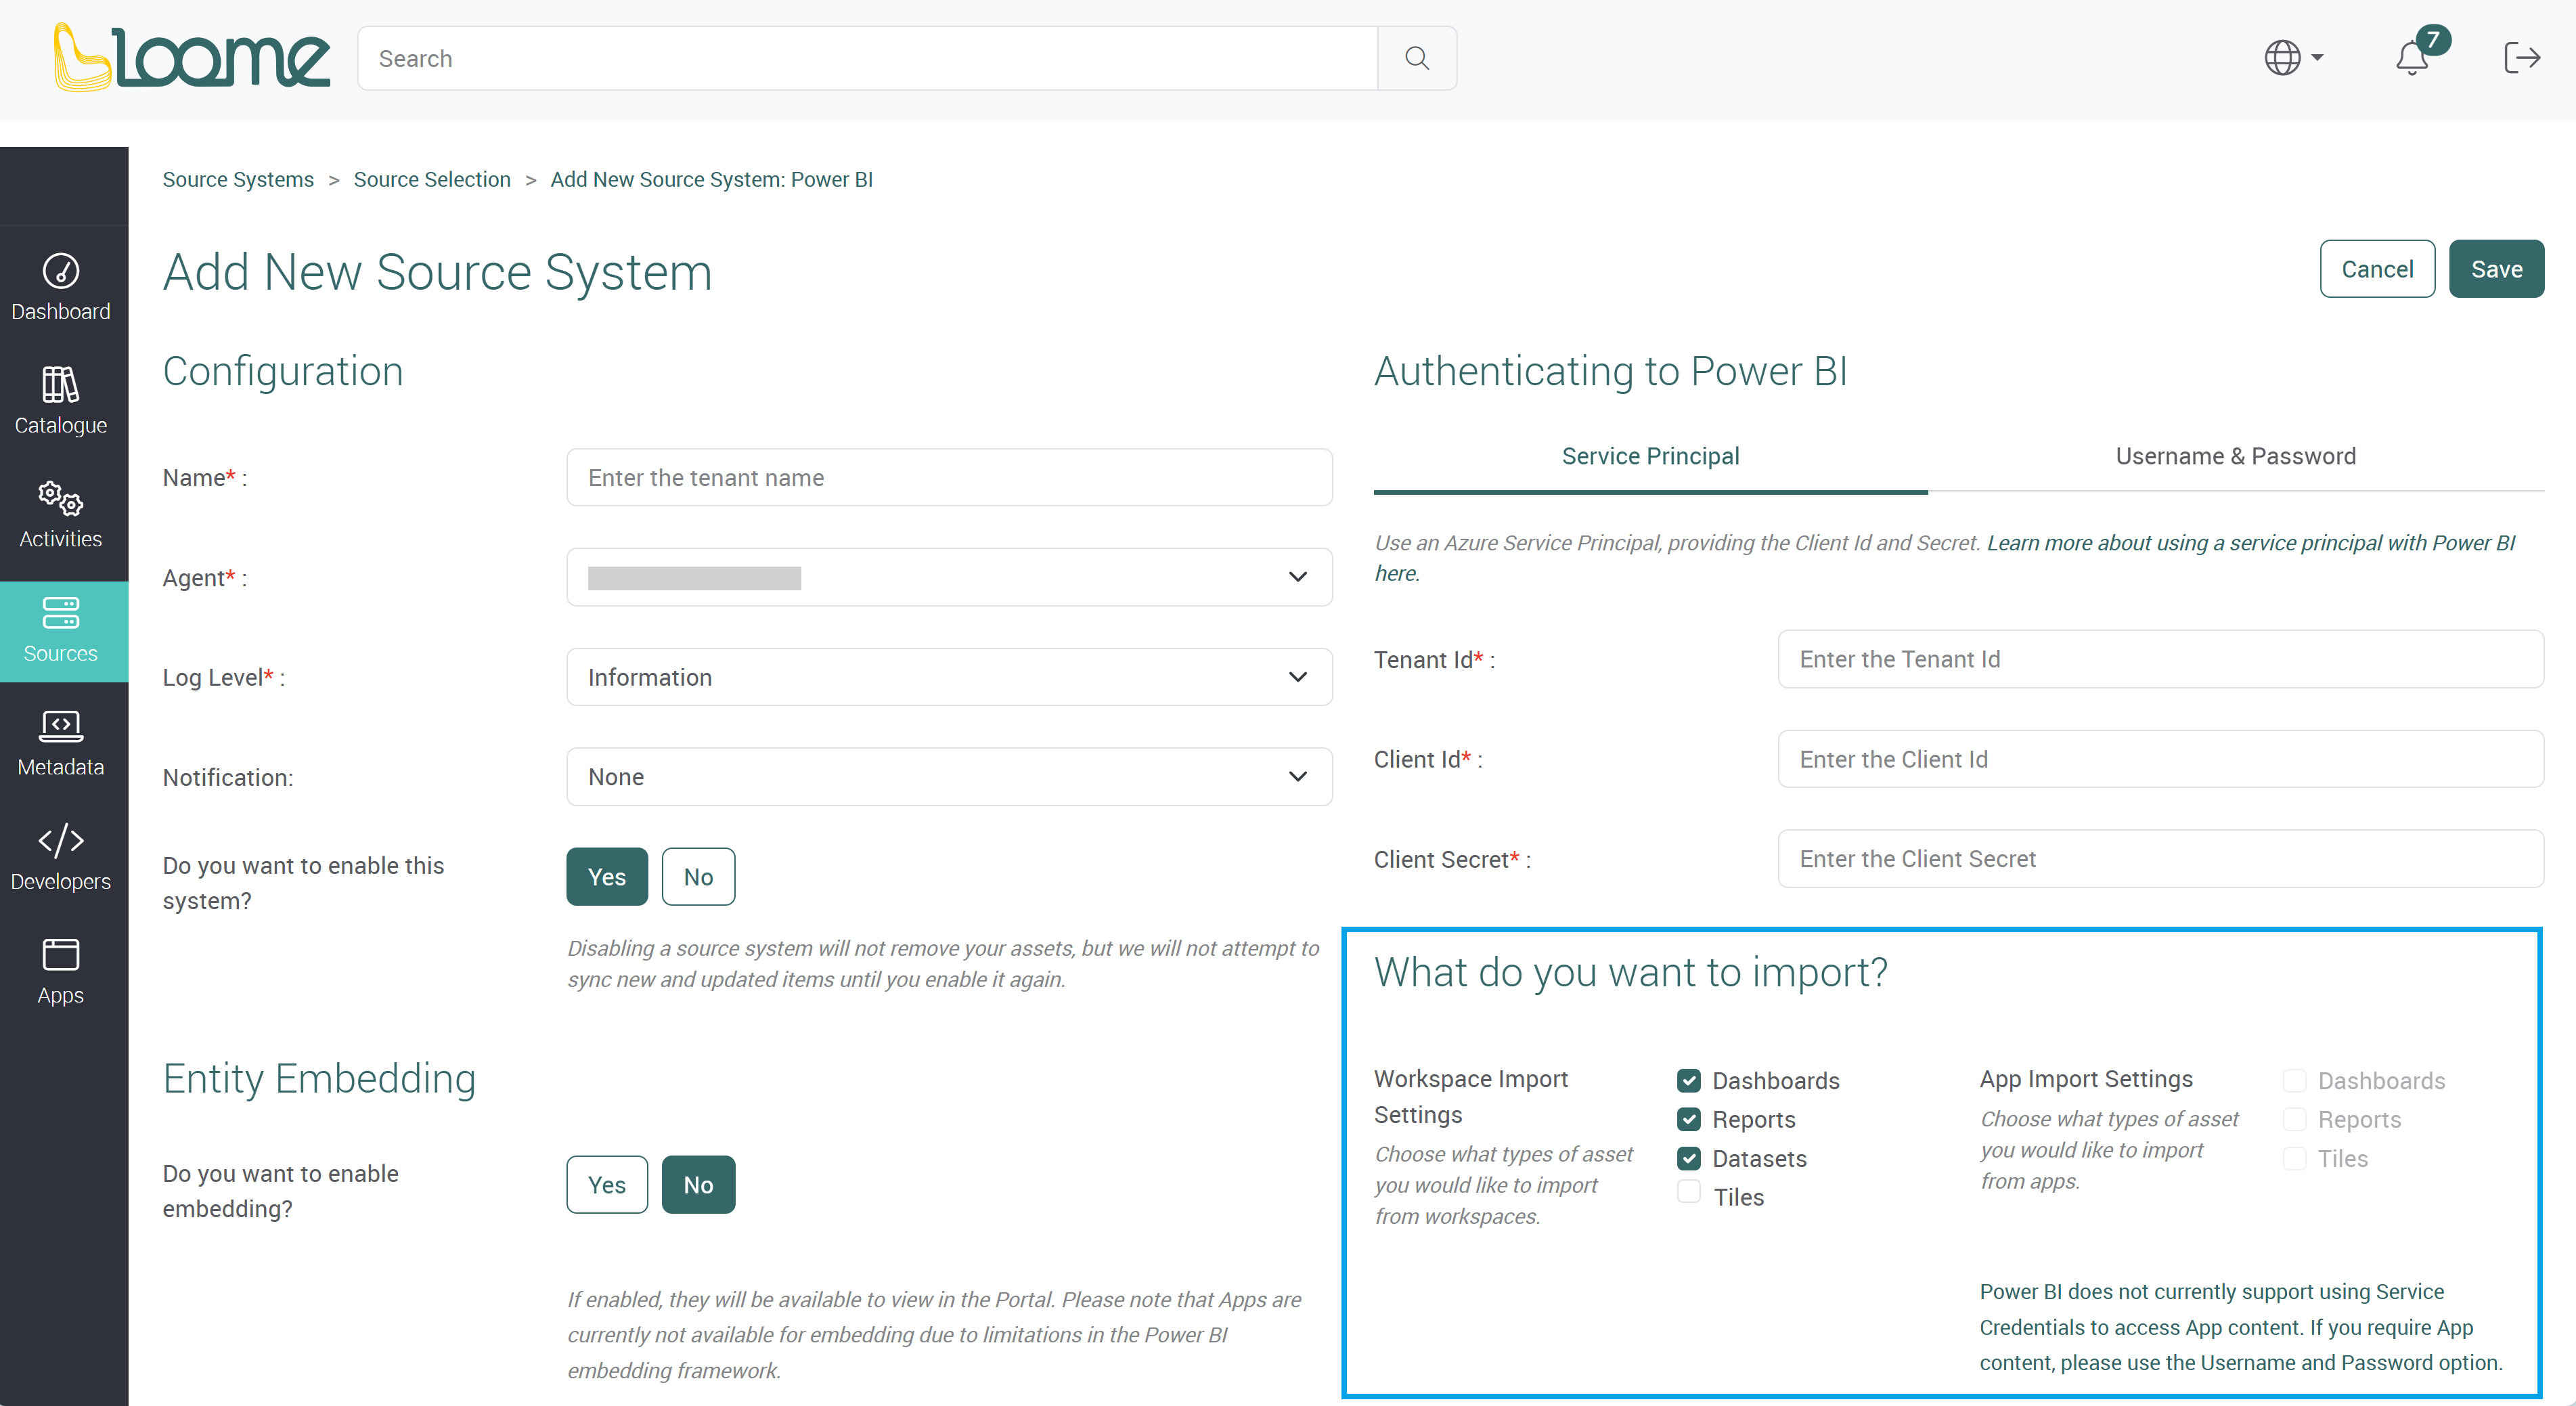Choose Yes to enable this system
The width and height of the screenshot is (2576, 1406).
[607, 877]
